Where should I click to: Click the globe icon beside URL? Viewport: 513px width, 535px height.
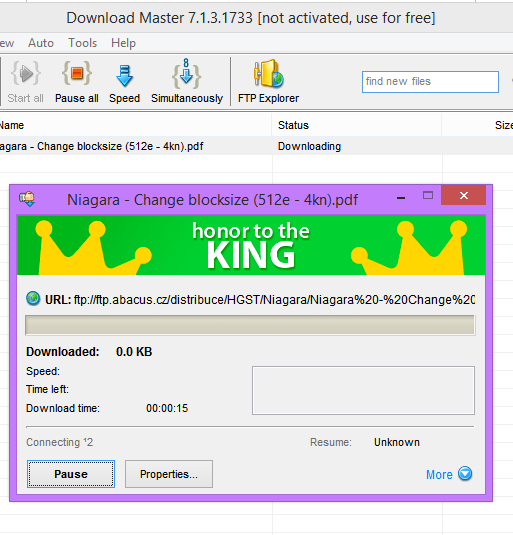[x=33, y=299]
